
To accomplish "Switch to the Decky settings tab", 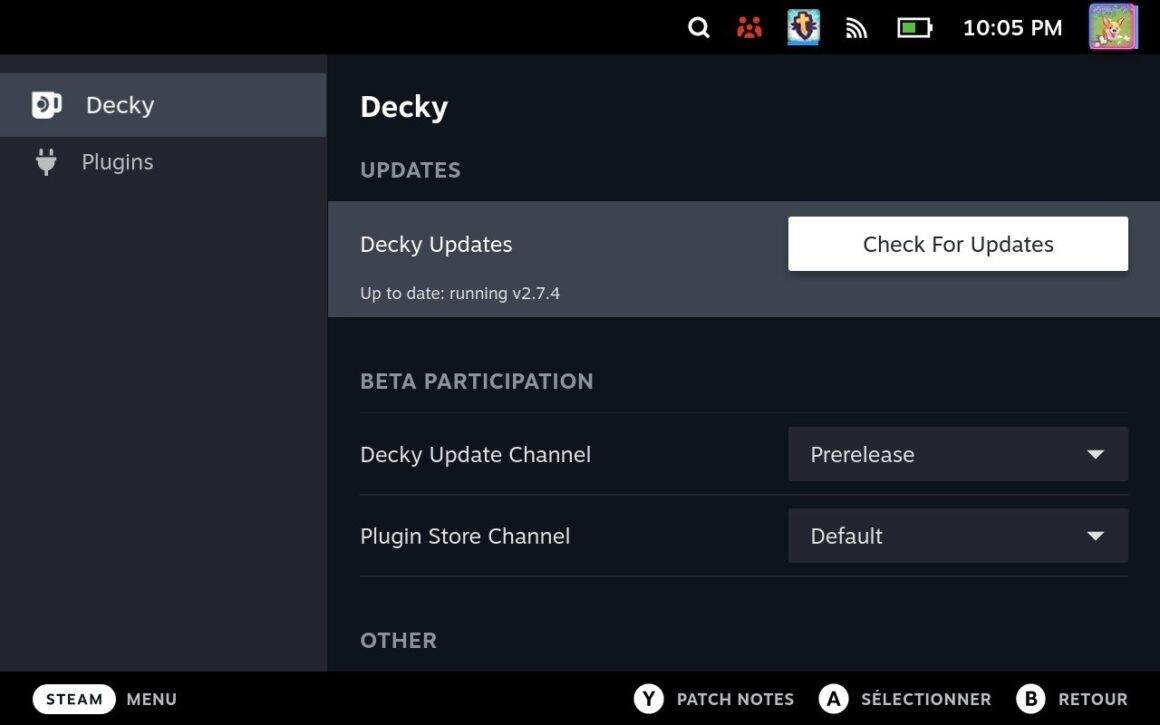I will point(163,105).
